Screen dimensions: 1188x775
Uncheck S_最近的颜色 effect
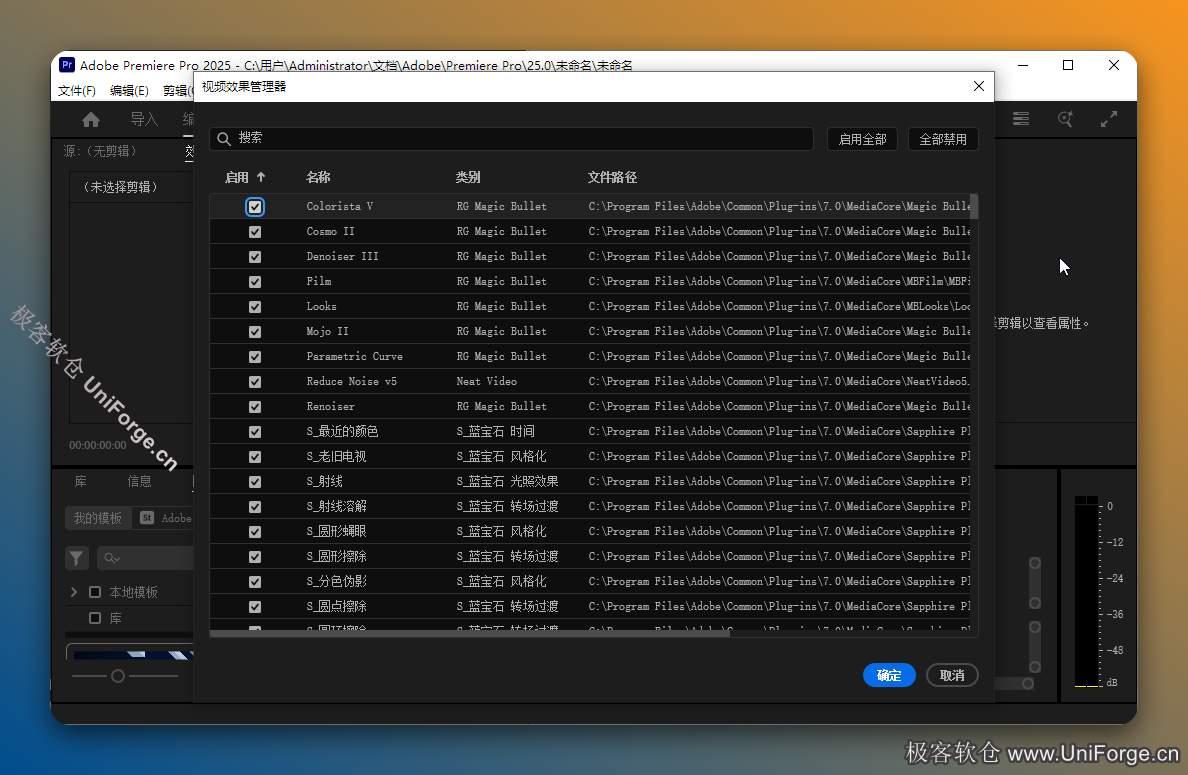[255, 432]
